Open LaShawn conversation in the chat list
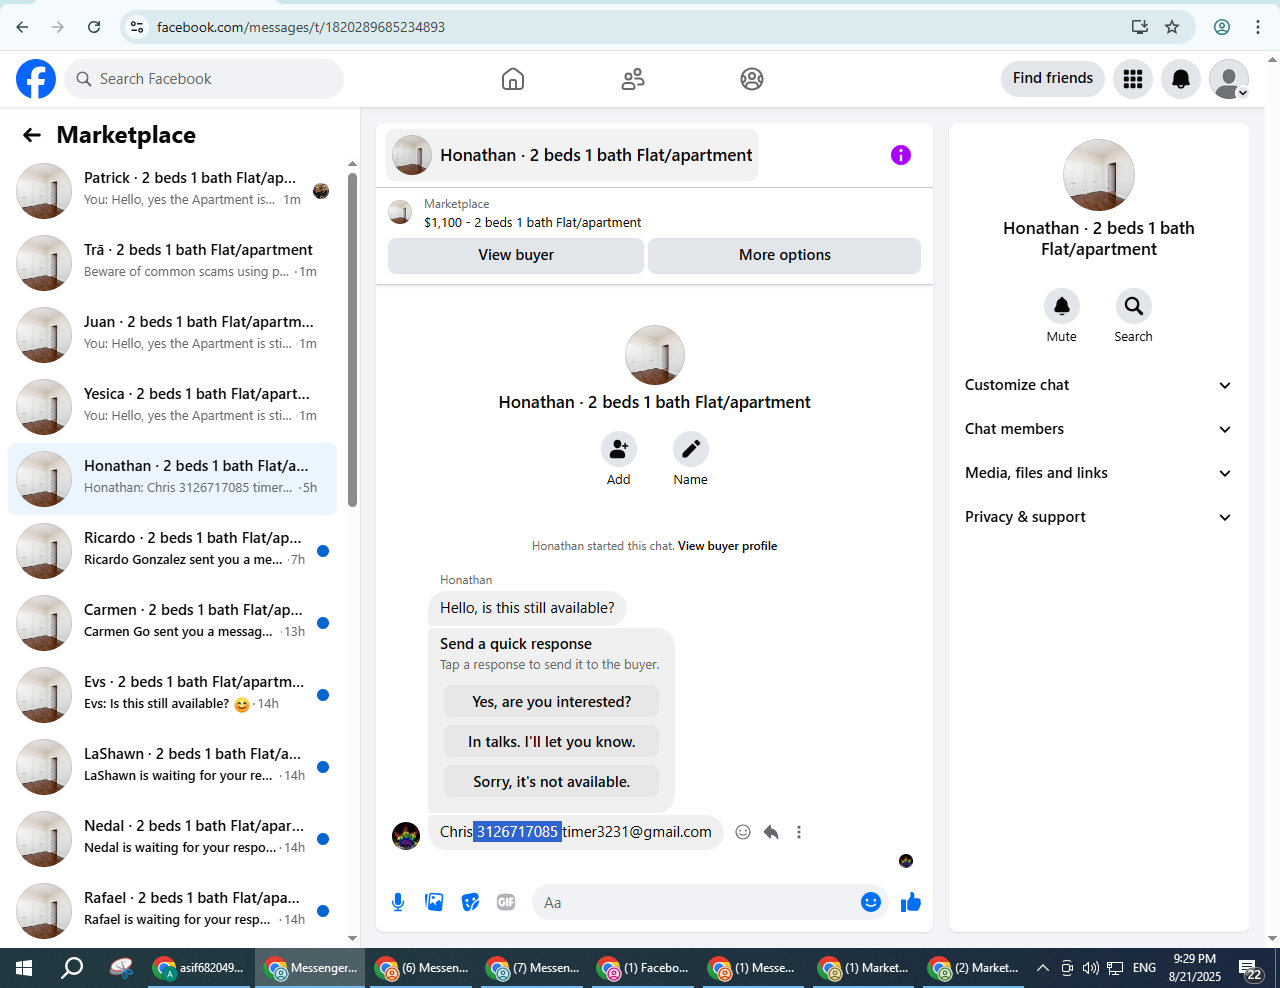 tap(173, 767)
